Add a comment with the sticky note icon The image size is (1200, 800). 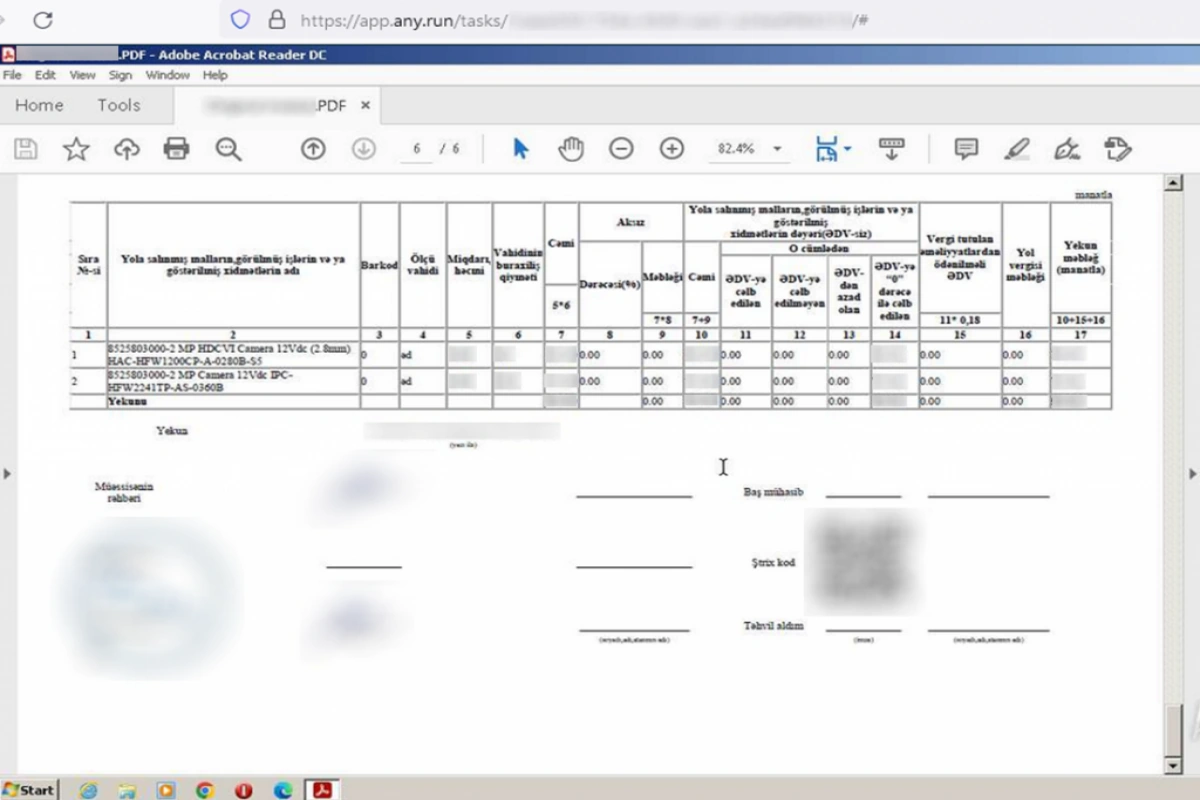coord(966,149)
